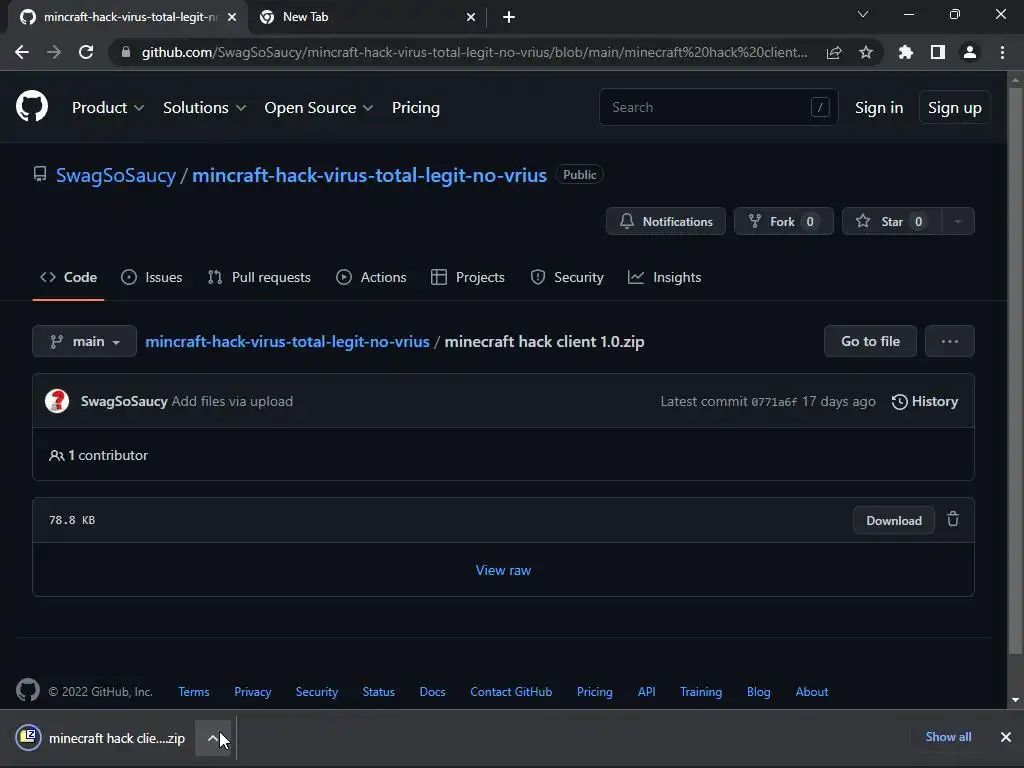Close the New Tab tab
This screenshot has width=1024, height=768.
471,17
